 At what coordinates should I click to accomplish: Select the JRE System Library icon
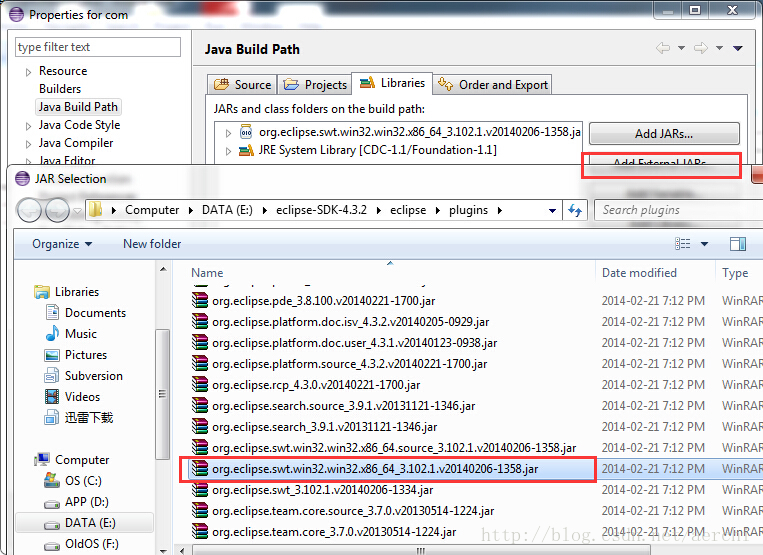pyautogui.click(x=246, y=150)
